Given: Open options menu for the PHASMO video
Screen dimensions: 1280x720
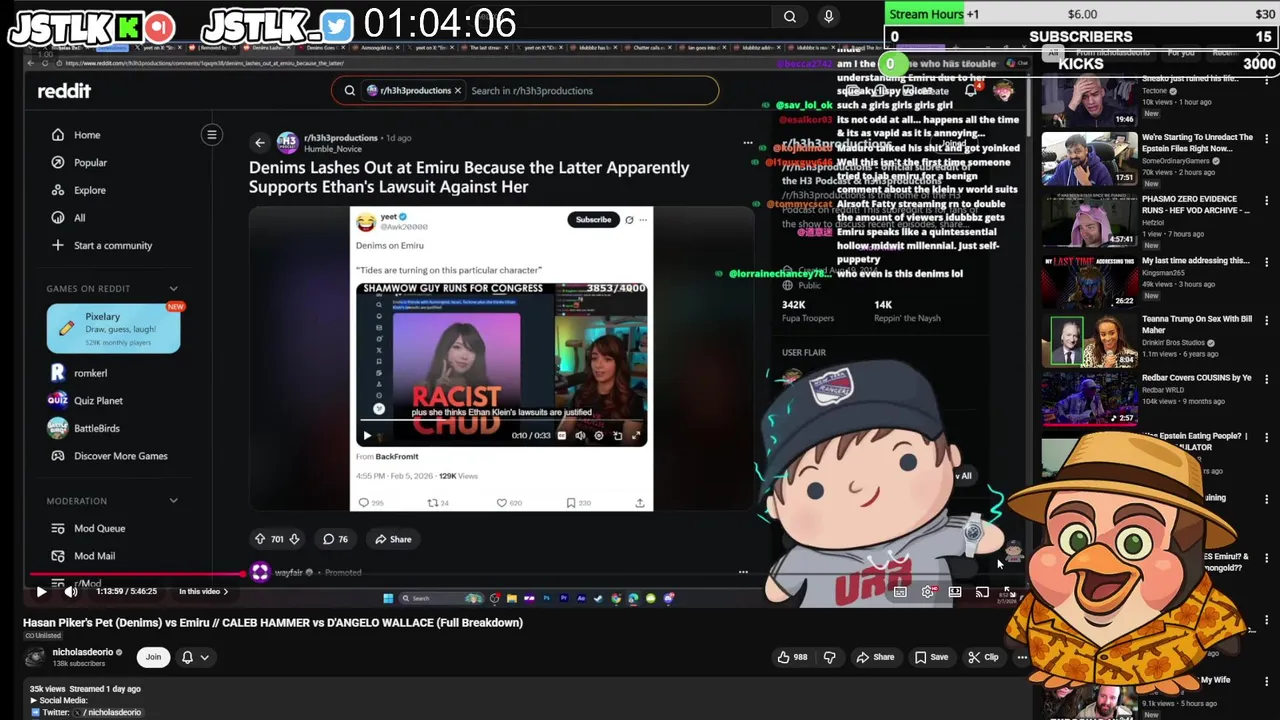Looking at the screenshot, I should click(1268, 201).
